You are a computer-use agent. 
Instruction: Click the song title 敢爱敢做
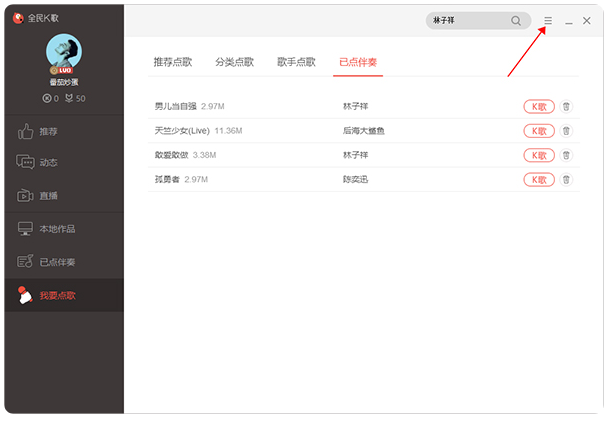pos(171,155)
